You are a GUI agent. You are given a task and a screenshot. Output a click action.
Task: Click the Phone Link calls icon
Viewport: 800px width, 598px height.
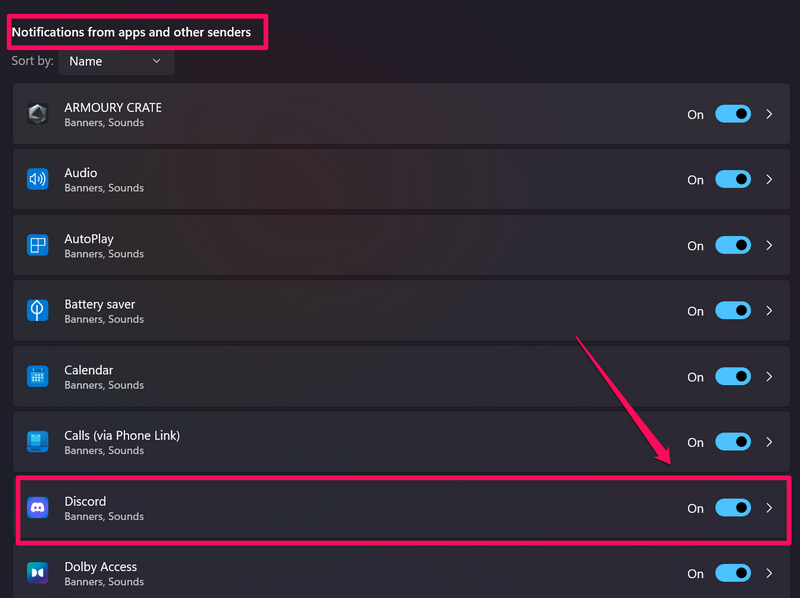37,442
